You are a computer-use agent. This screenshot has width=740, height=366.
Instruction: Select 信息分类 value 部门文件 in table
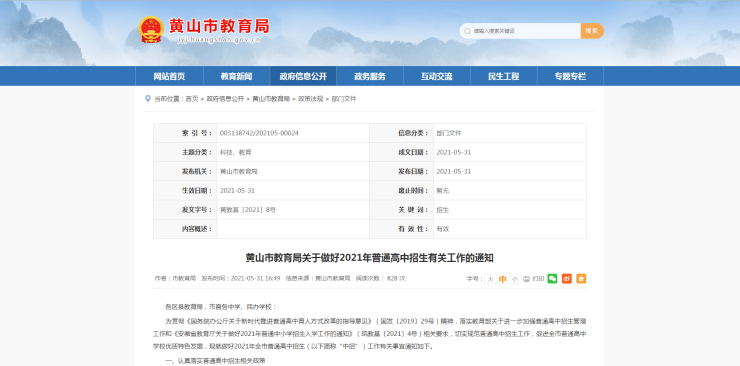(x=449, y=133)
